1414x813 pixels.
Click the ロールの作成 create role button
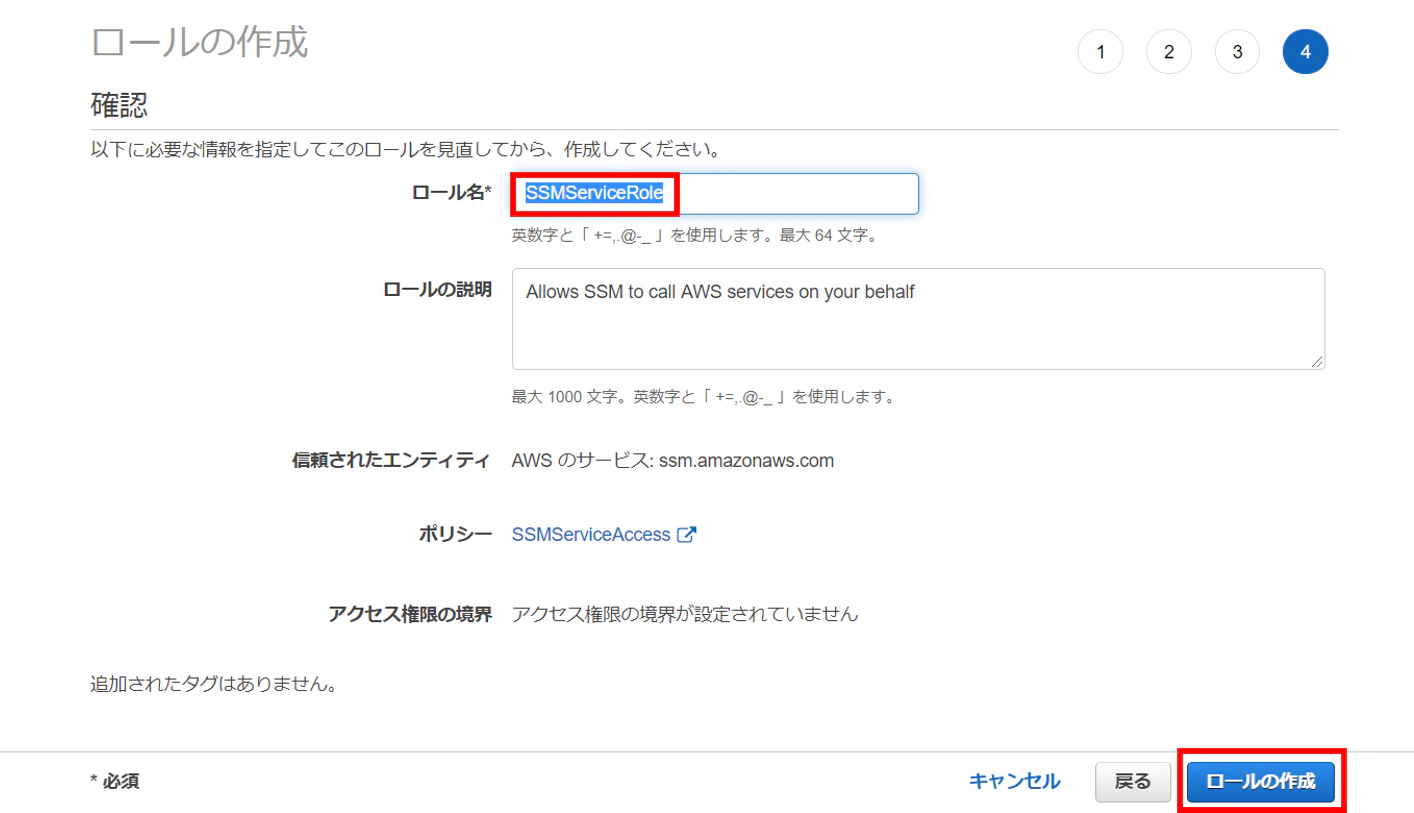click(x=1261, y=782)
